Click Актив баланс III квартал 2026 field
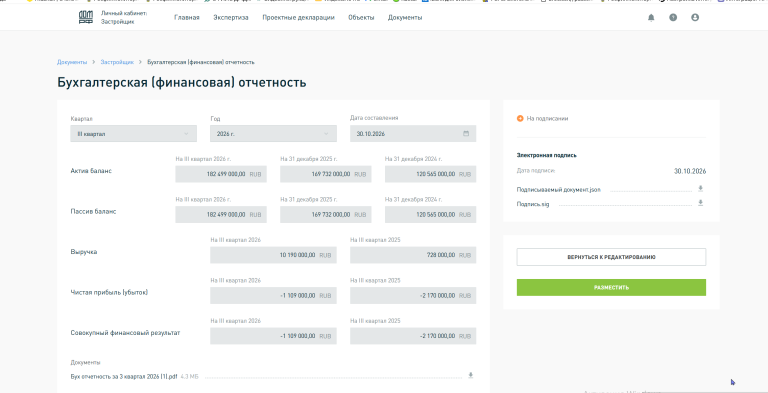This screenshot has width=768, height=393. tap(221, 174)
